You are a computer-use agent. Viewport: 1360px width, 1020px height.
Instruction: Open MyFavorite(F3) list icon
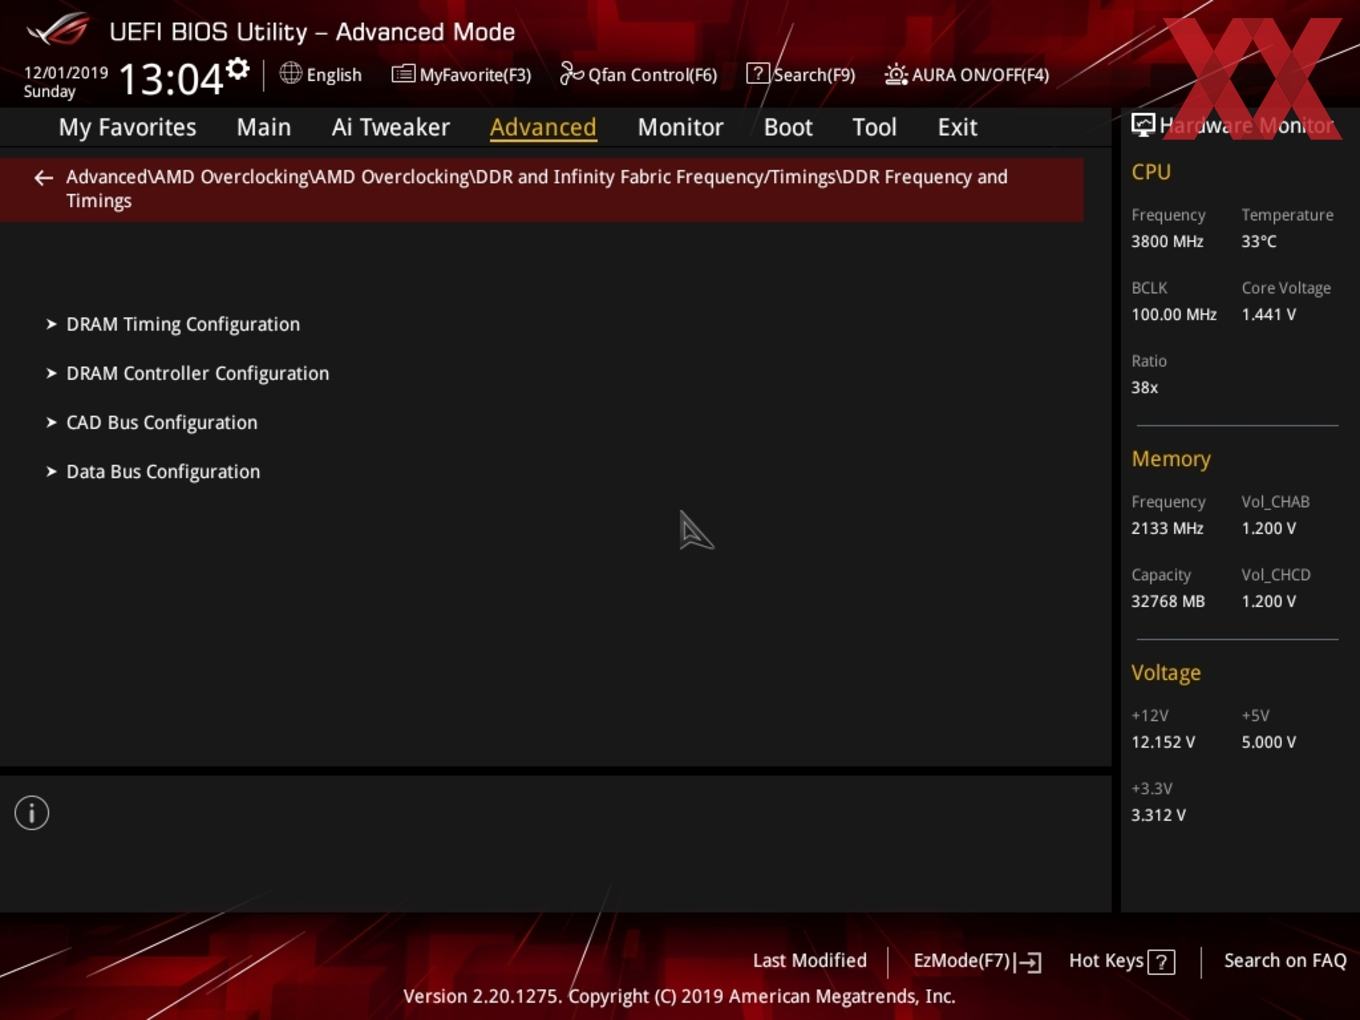[403, 74]
